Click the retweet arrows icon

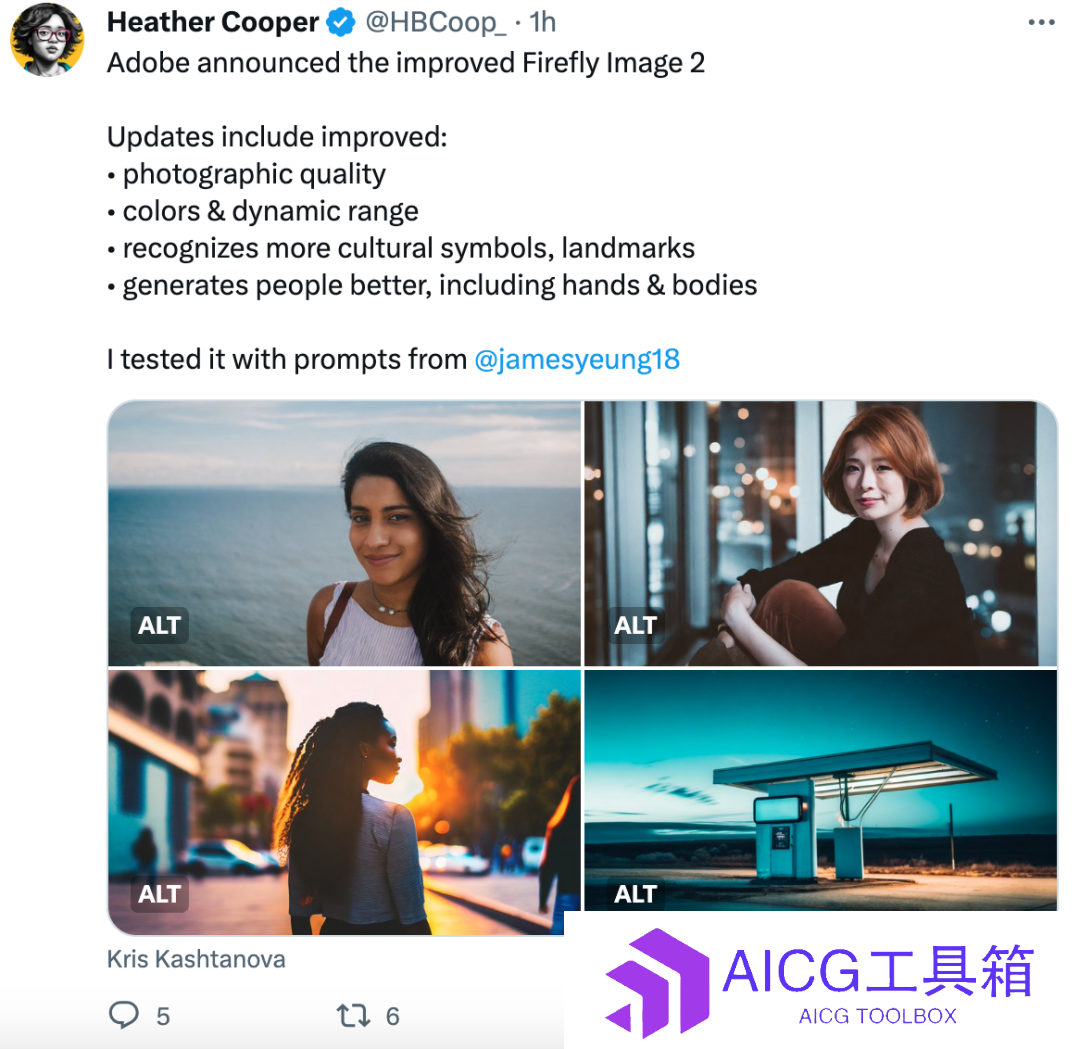pos(353,1015)
